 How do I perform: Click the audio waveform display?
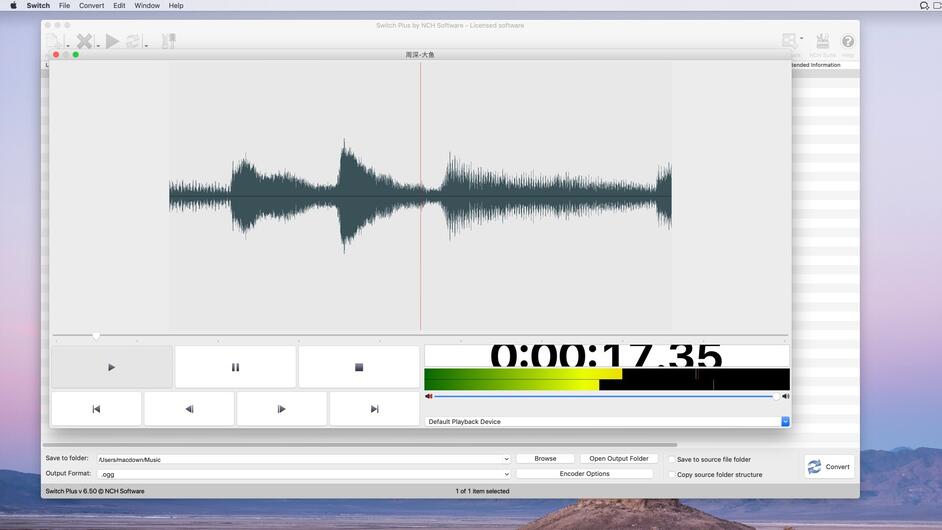420,195
